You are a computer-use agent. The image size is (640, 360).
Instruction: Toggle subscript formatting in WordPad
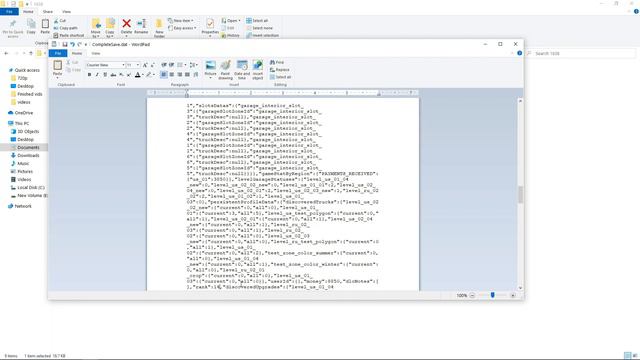[x=121, y=75]
